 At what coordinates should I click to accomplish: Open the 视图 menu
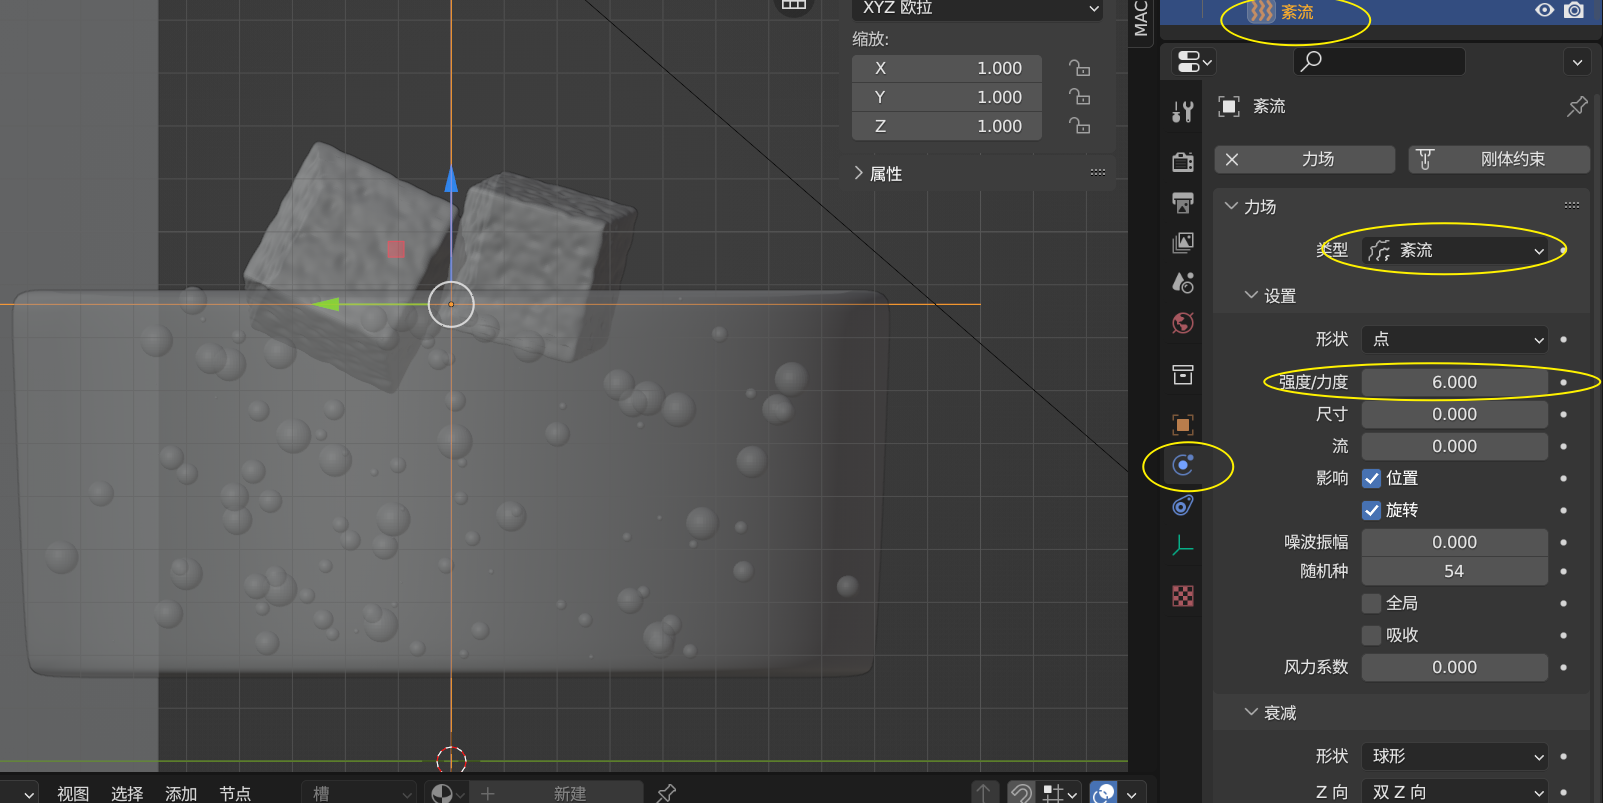point(73,793)
